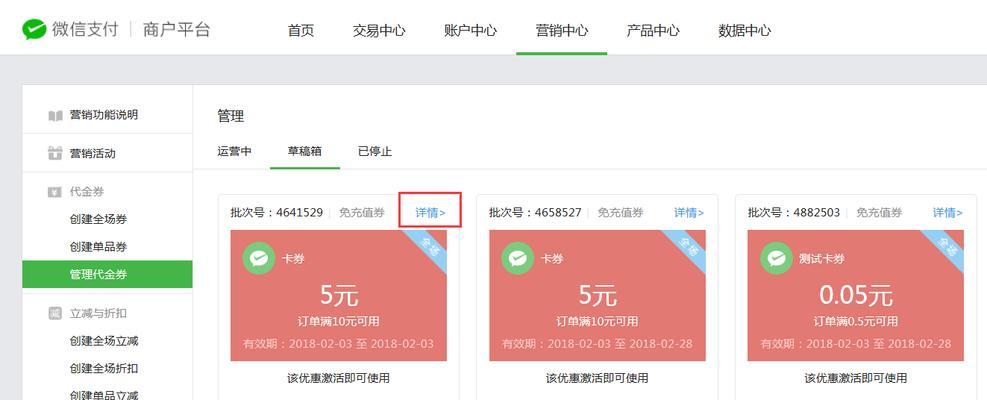Switch to the 运营中 tab
Image resolution: width=987 pixels, height=400 pixels.
click(x=235, y=151)
